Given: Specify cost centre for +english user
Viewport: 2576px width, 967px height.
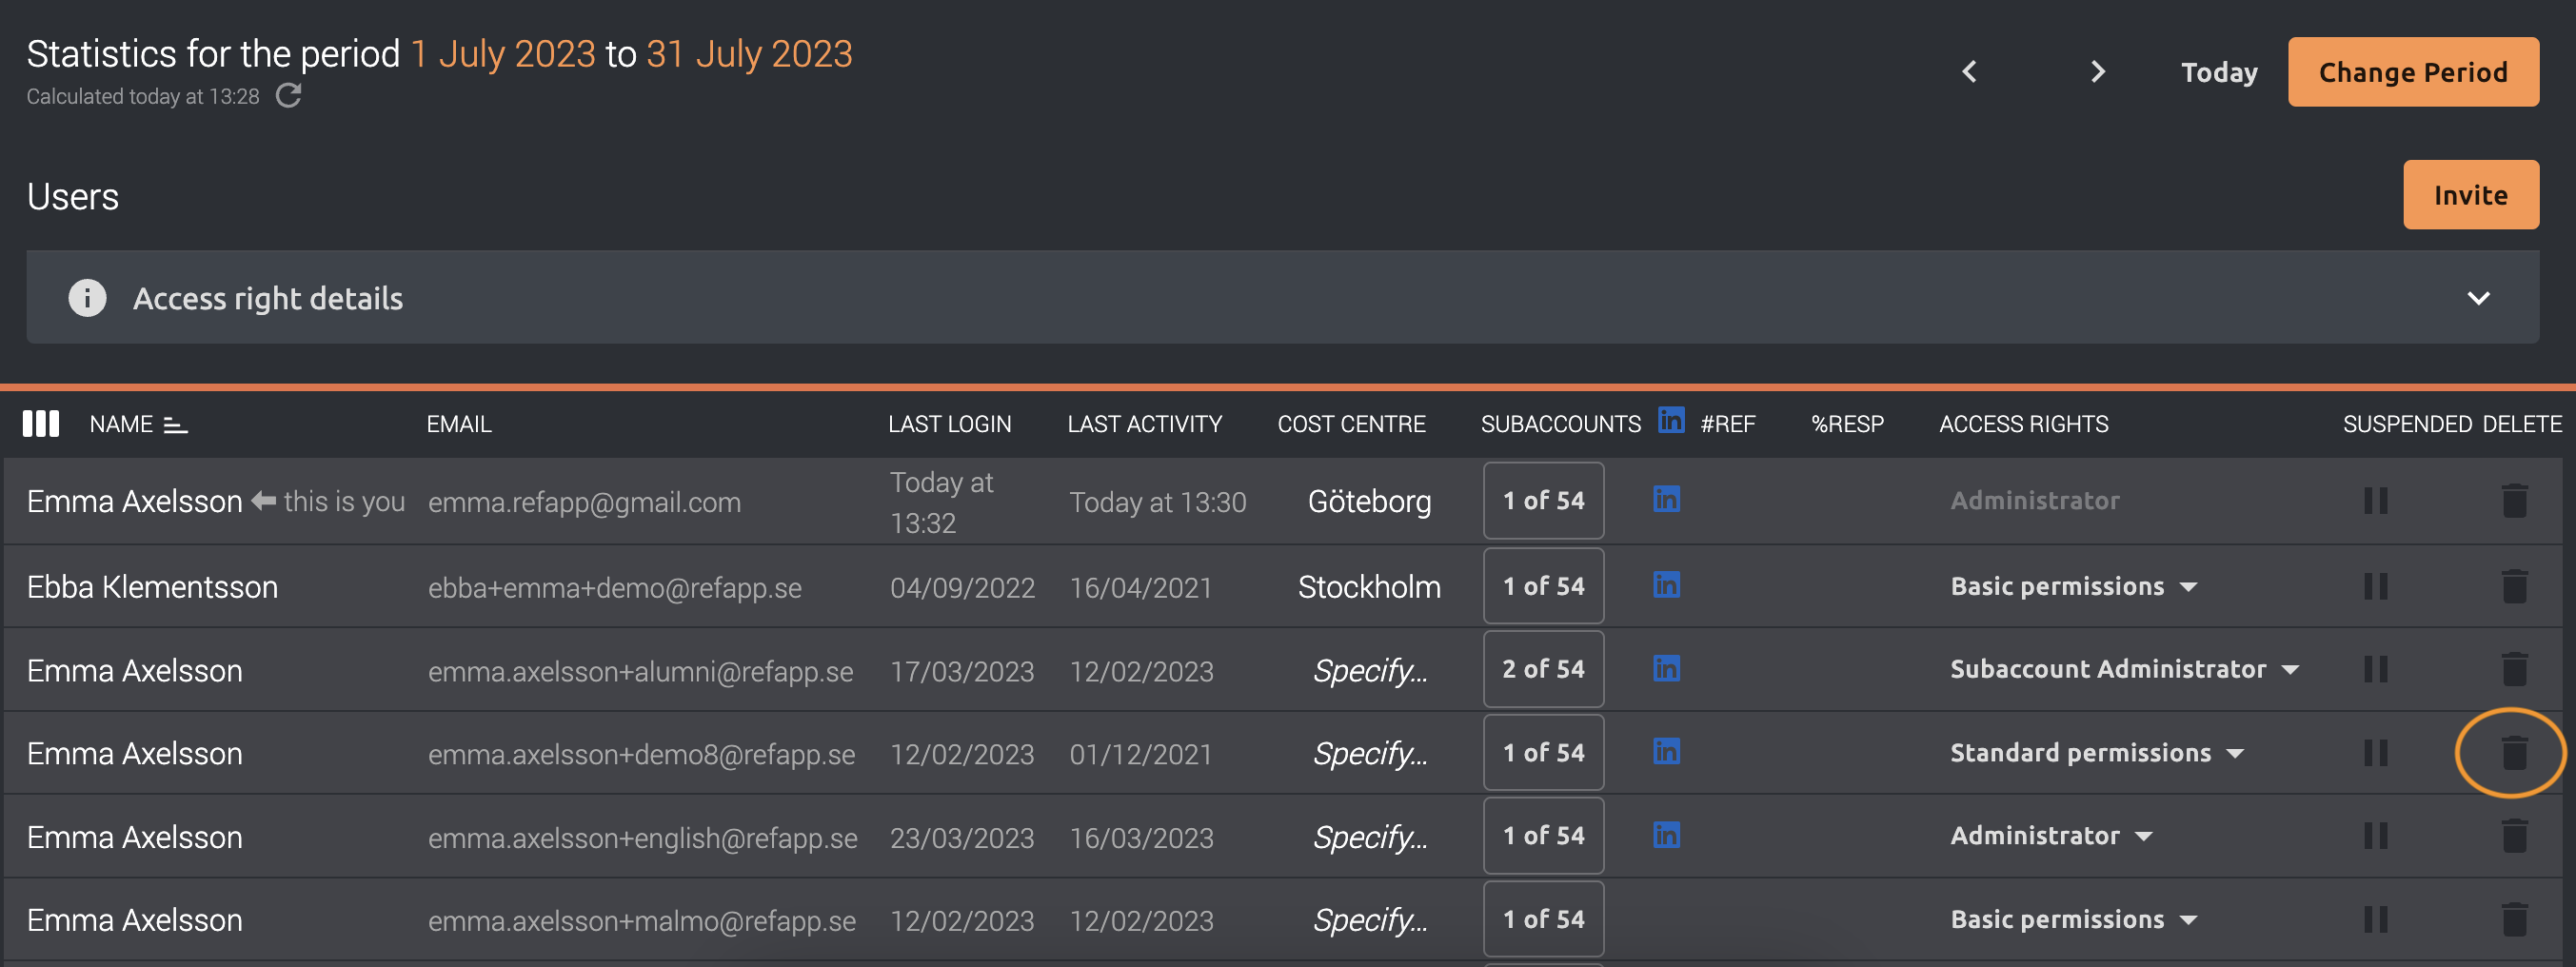Looking at the screenshot, I should (1369, 838).
